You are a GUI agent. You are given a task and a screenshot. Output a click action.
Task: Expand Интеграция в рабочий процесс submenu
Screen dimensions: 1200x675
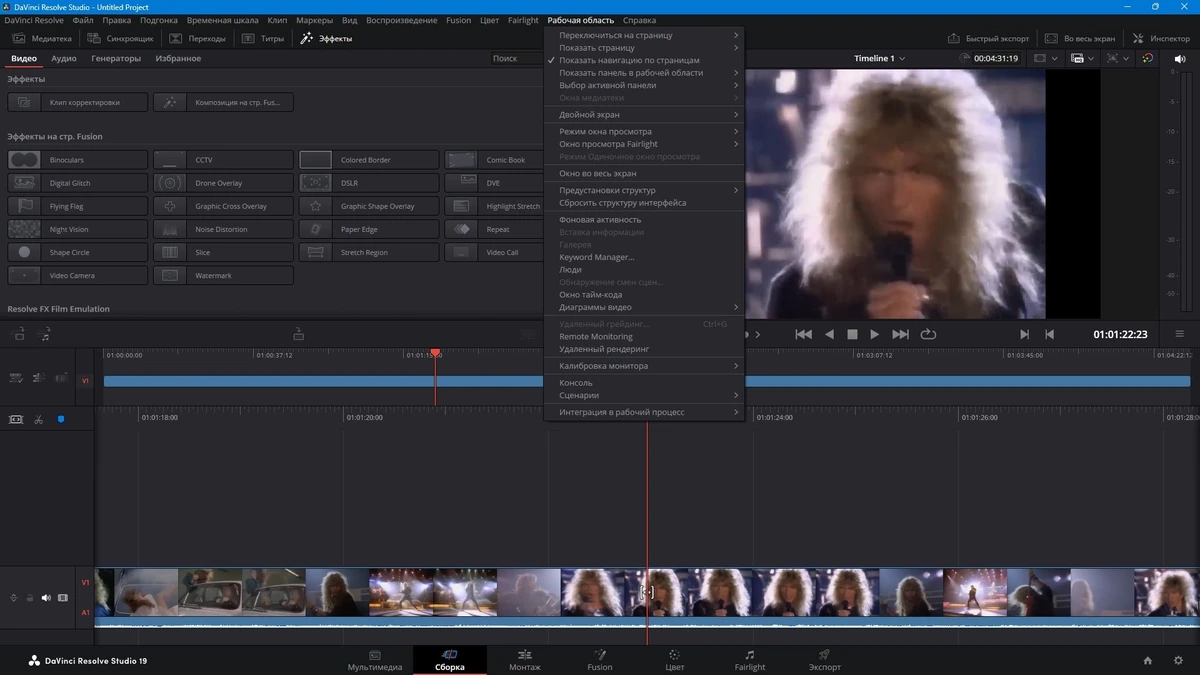click(643, 412)
